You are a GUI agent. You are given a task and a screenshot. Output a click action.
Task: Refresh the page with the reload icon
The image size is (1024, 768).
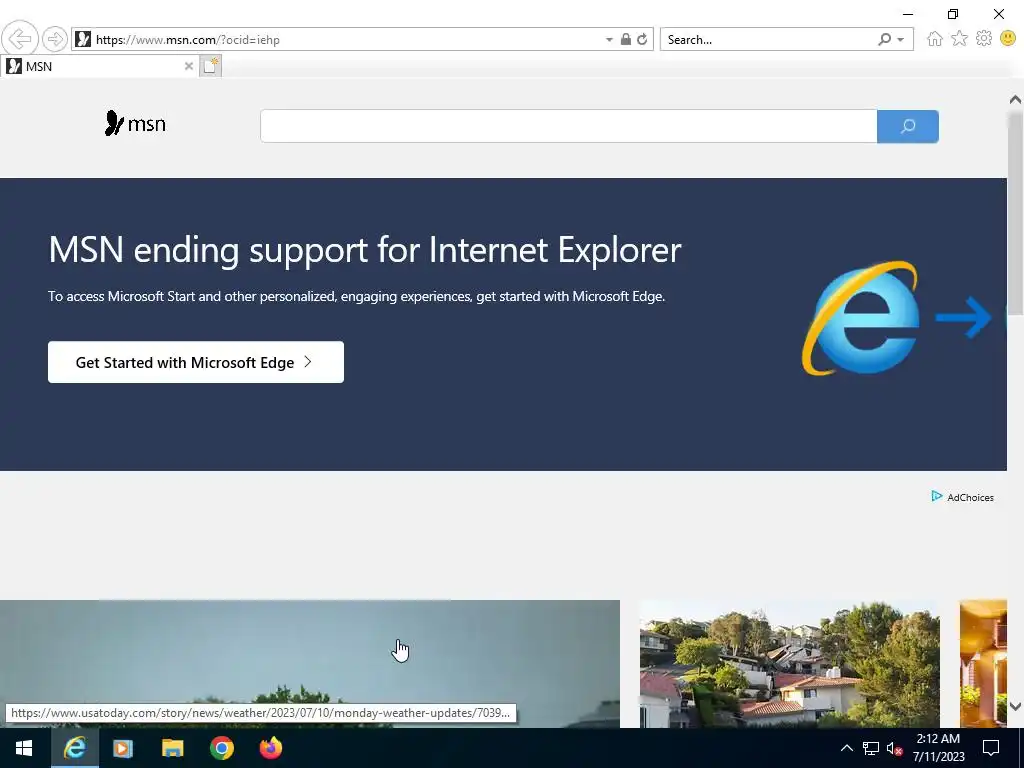tap(643, 39)
